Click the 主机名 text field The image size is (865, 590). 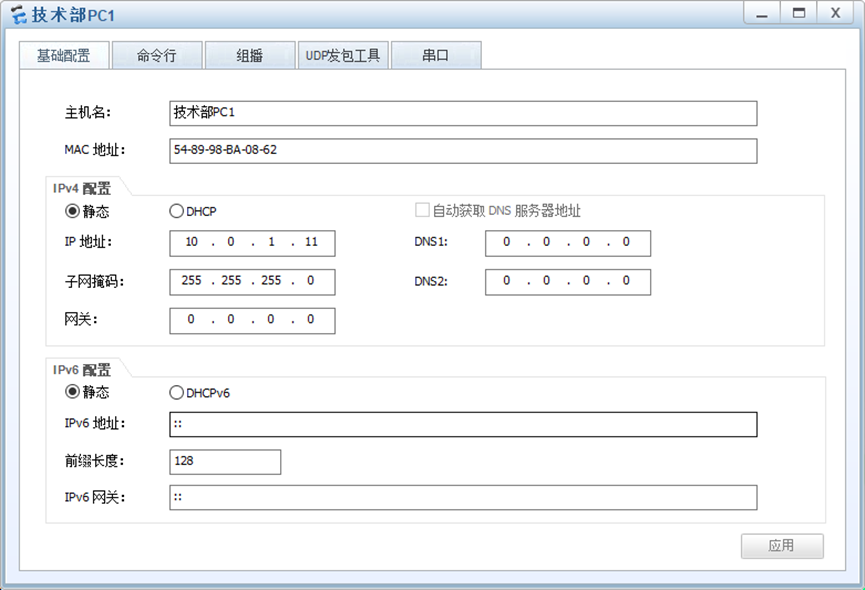coord(462,113)
